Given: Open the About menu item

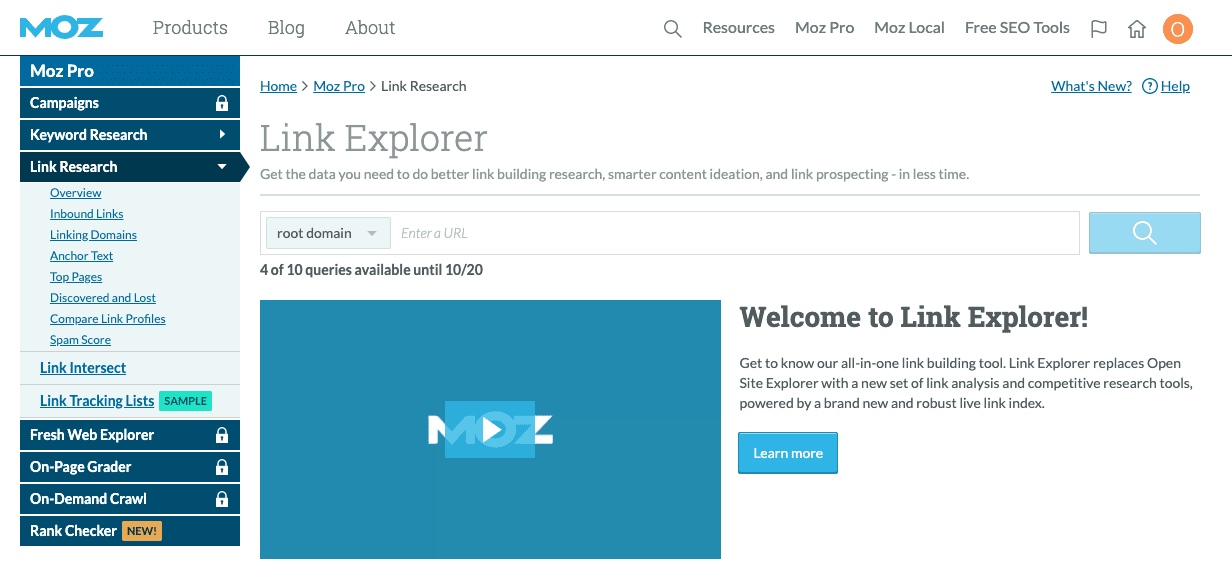Looking at the screenshot, I should pos(370,28).
